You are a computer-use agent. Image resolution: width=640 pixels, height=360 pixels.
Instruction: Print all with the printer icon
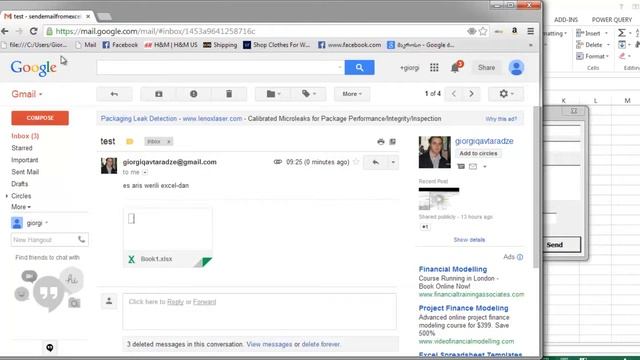click(381, 142)
